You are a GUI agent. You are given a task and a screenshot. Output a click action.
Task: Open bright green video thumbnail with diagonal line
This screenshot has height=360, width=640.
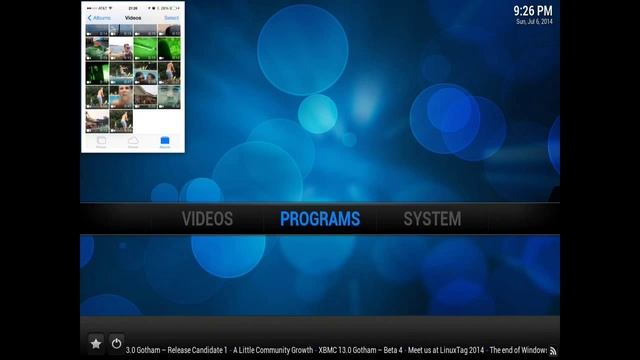pyautogui.click(x=145, y=49)
